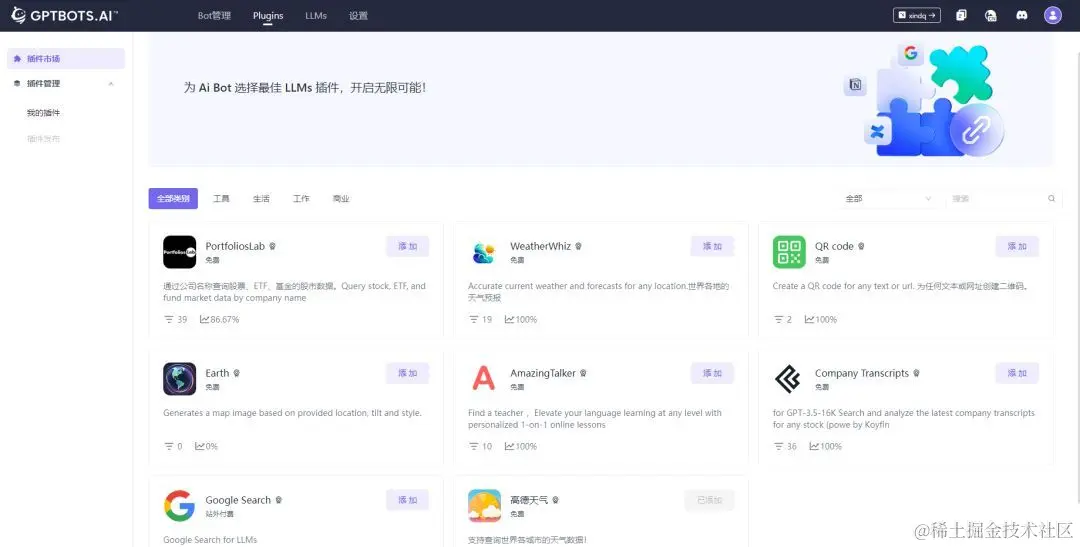Open the Discord icon in the header
The image size is (1080, 547).
[x=1021, y=15]
